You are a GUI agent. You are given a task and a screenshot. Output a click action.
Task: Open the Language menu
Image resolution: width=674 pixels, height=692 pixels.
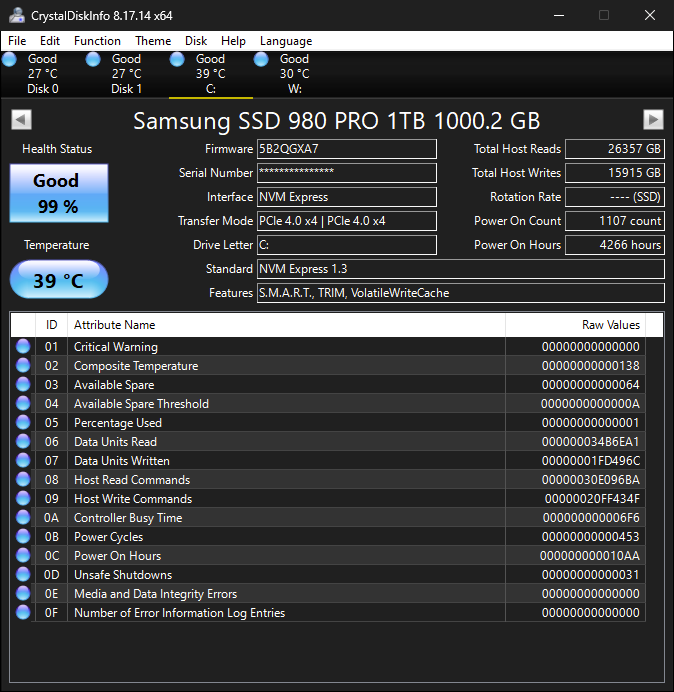286,41
